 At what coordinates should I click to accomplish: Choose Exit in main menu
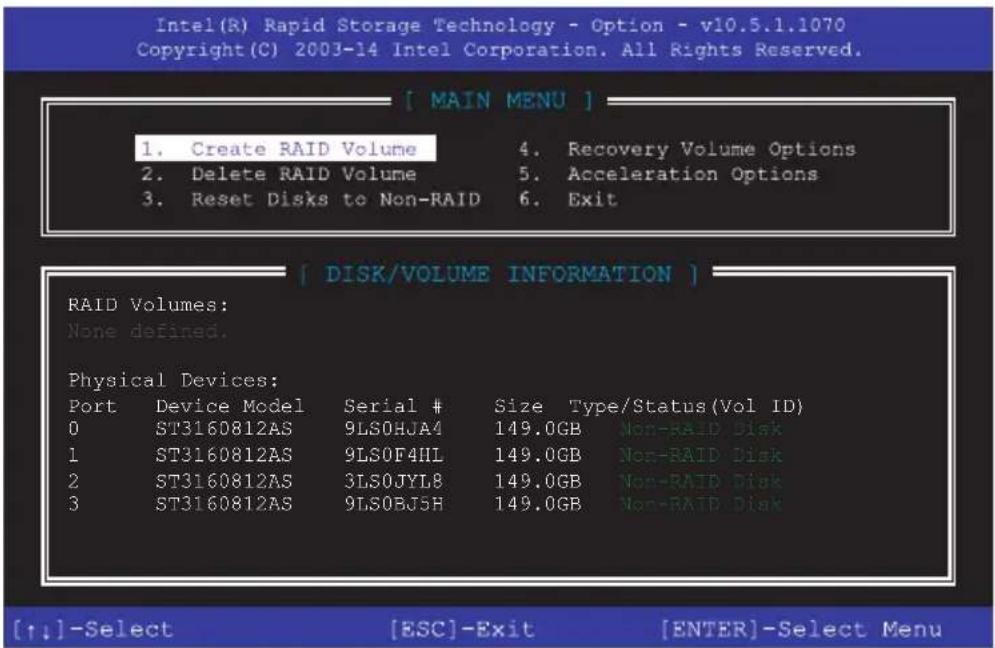pos(567,199)
